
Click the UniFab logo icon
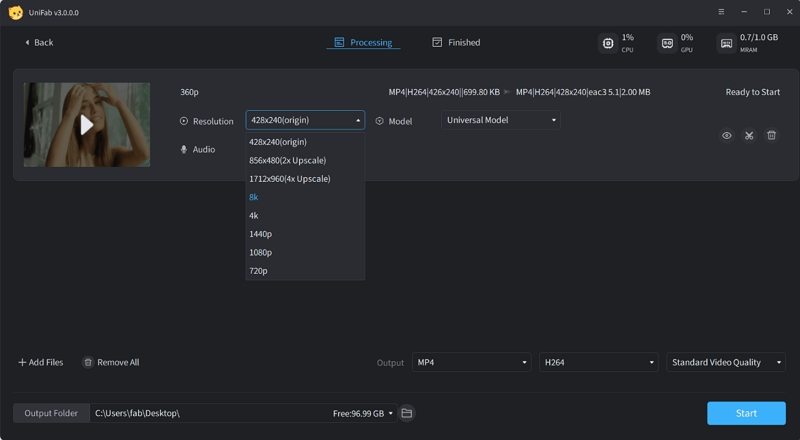(15, 12)
